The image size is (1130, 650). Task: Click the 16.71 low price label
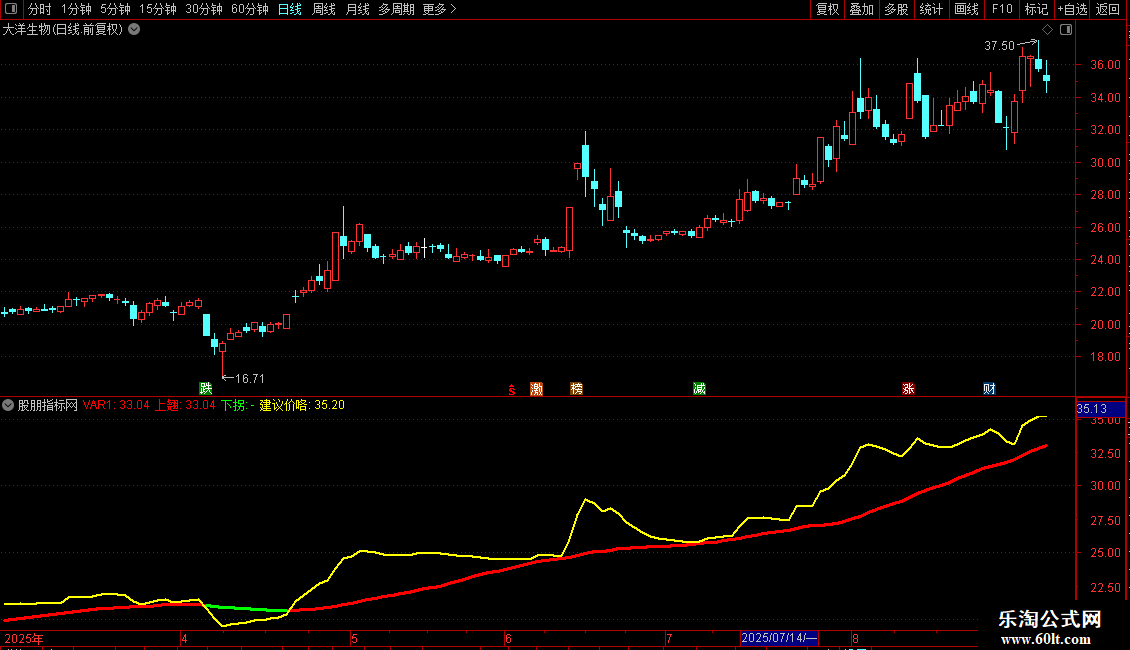250,378
